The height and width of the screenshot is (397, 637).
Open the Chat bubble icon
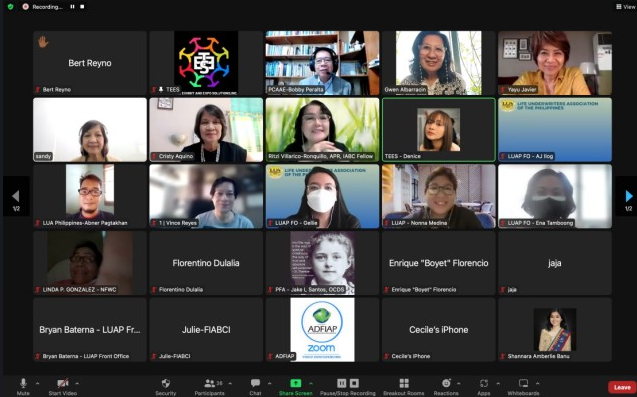click(x=255, y=383)
